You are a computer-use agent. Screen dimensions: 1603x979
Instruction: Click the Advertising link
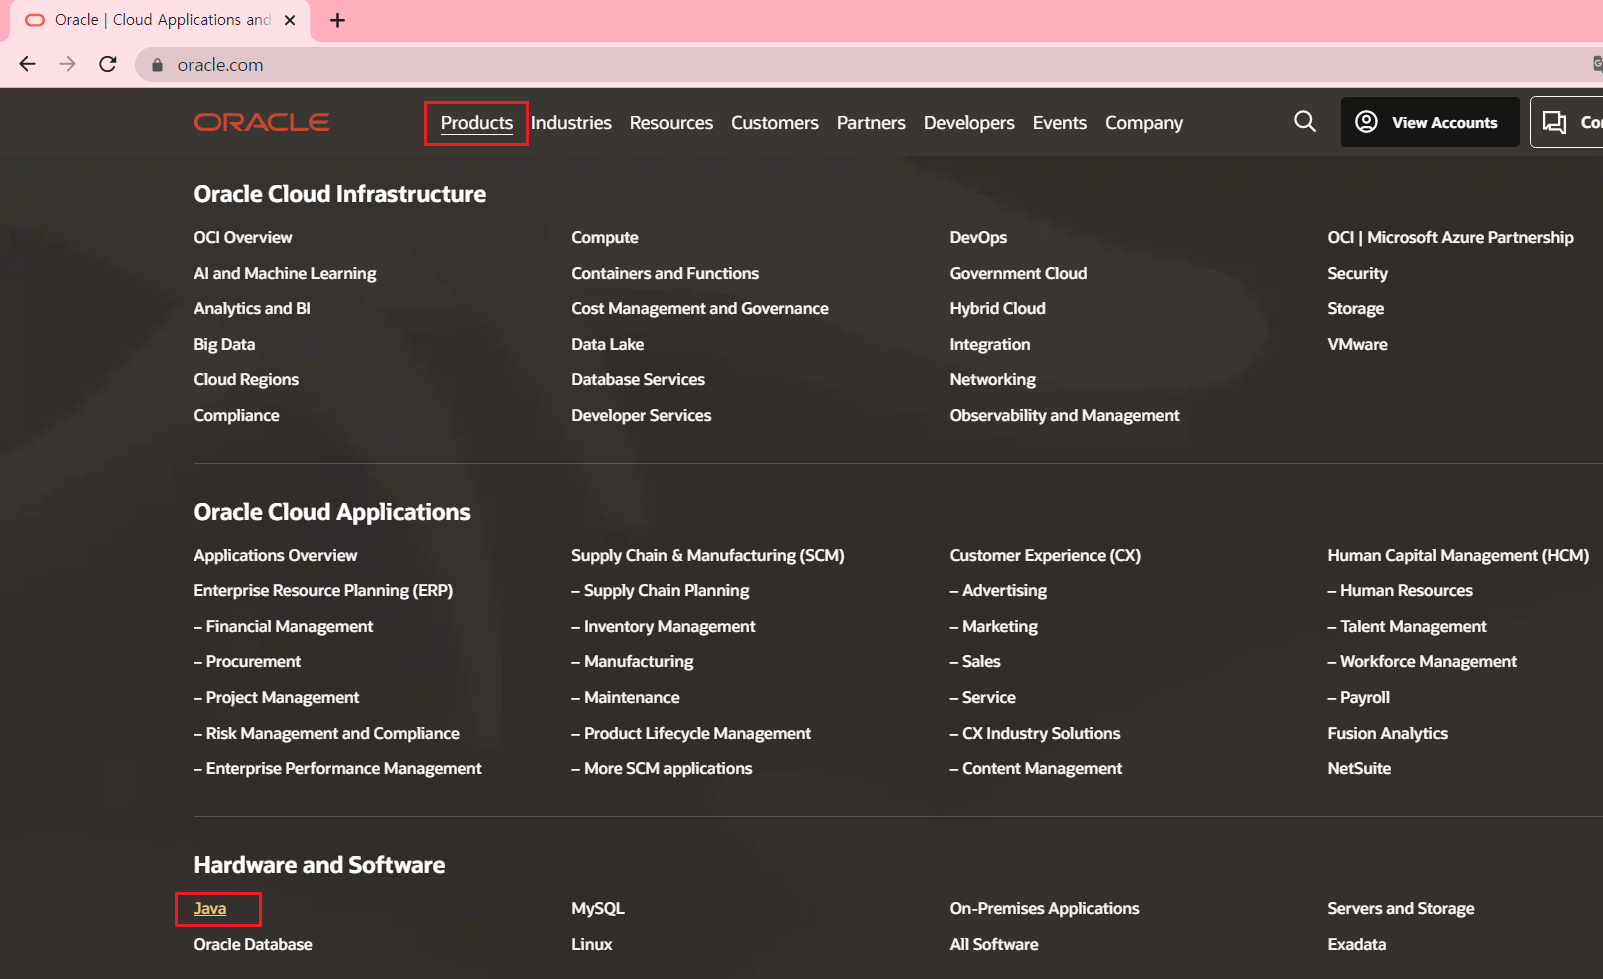coord(998,590)
